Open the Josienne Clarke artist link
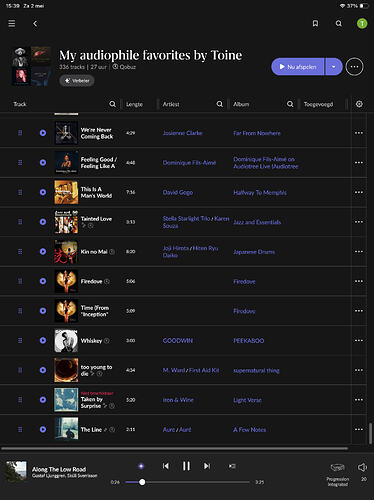This screenshot has width=374, height=500. (x=182, y=133)
